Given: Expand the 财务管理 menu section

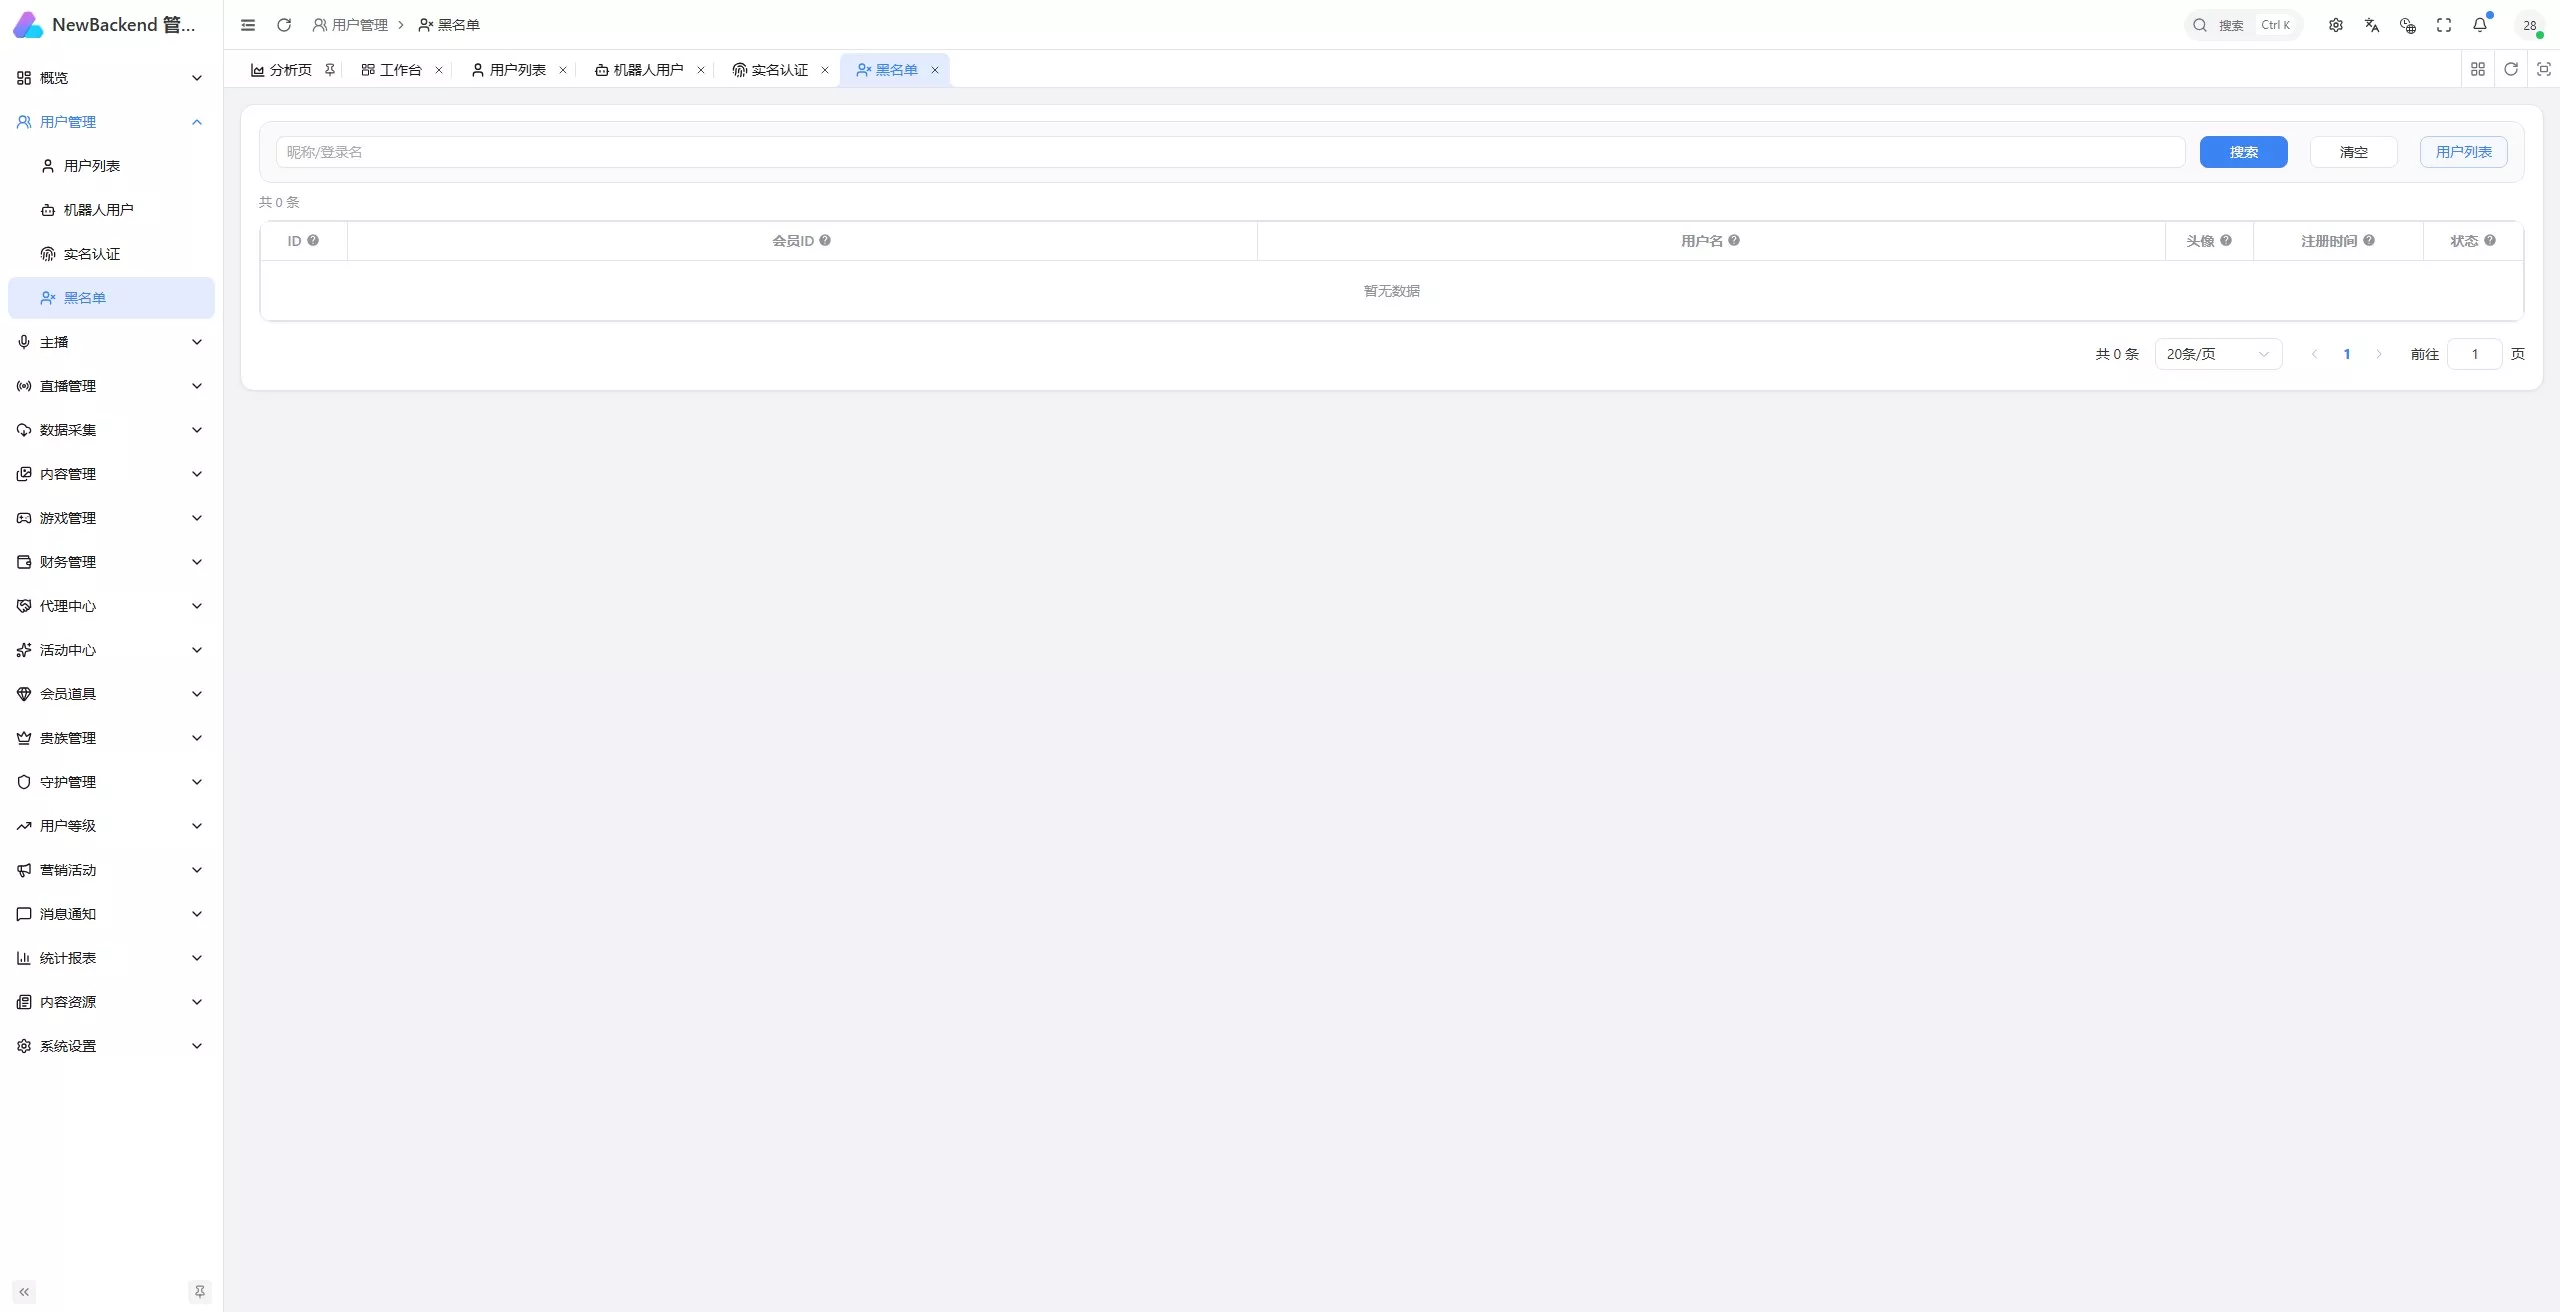Looking at the screenshot, I should 111,562.
